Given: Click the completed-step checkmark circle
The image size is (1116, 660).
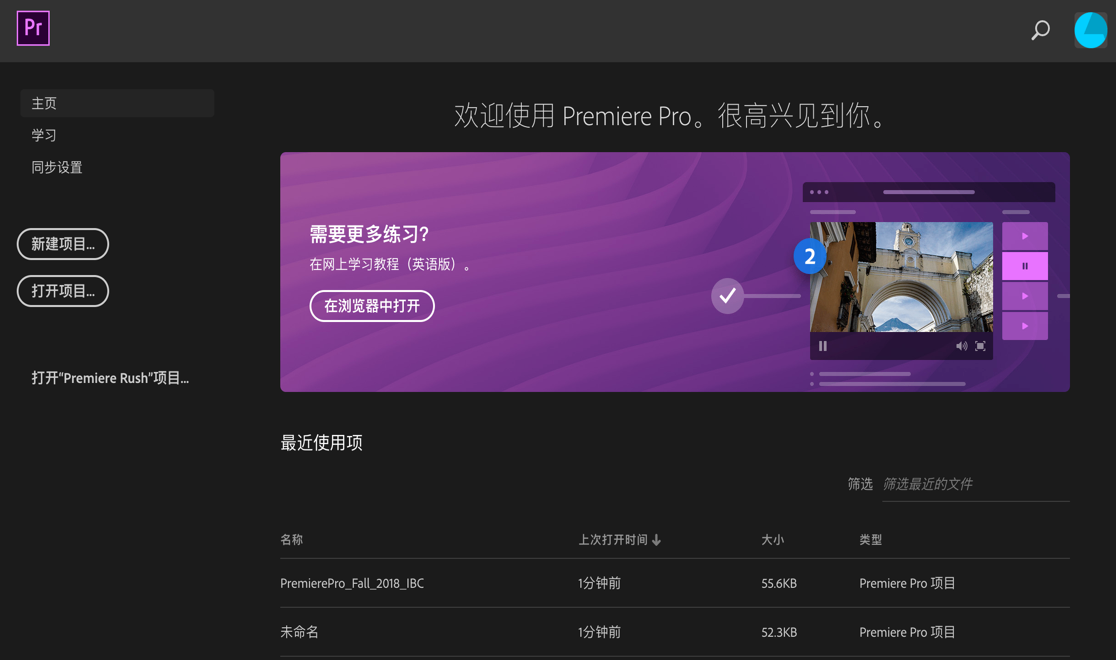Looking at the screenshot, I should coord(727,296).
